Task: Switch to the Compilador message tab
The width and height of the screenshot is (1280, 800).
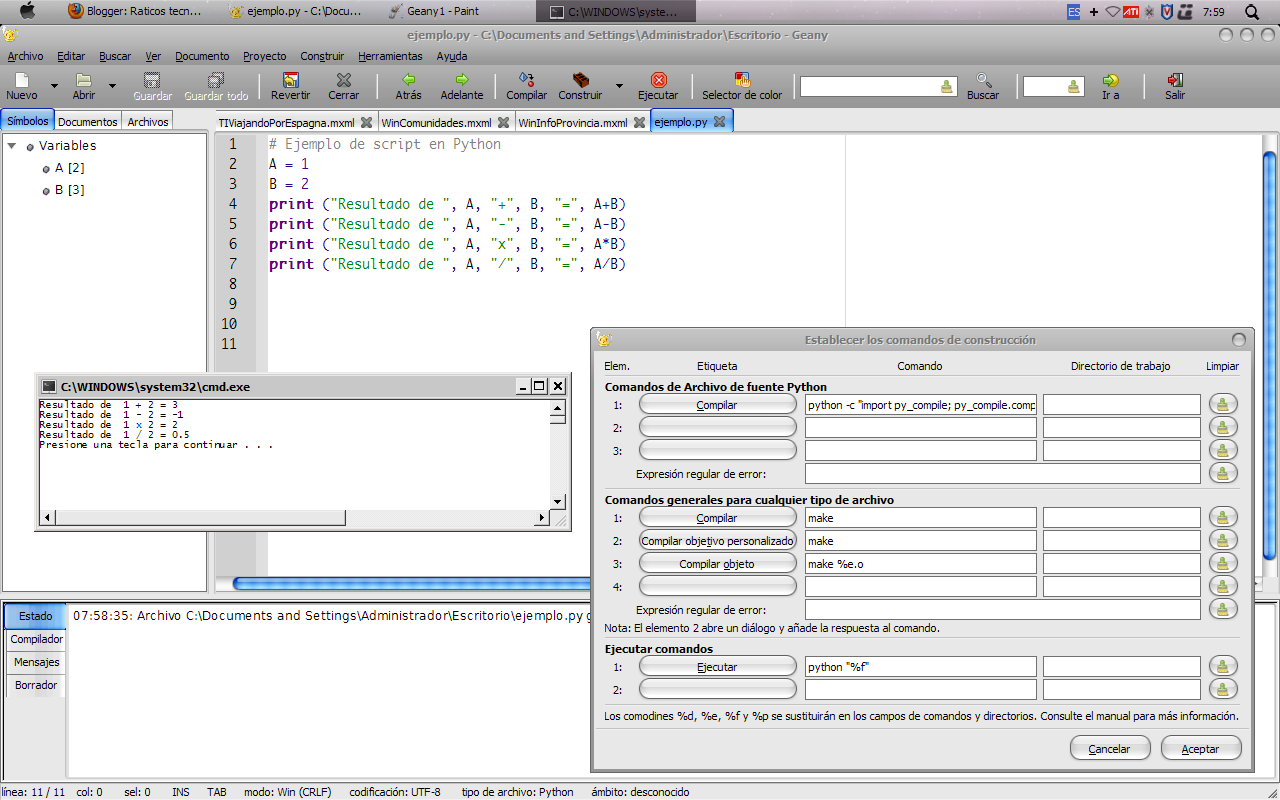Action: (x=36, y=639)
